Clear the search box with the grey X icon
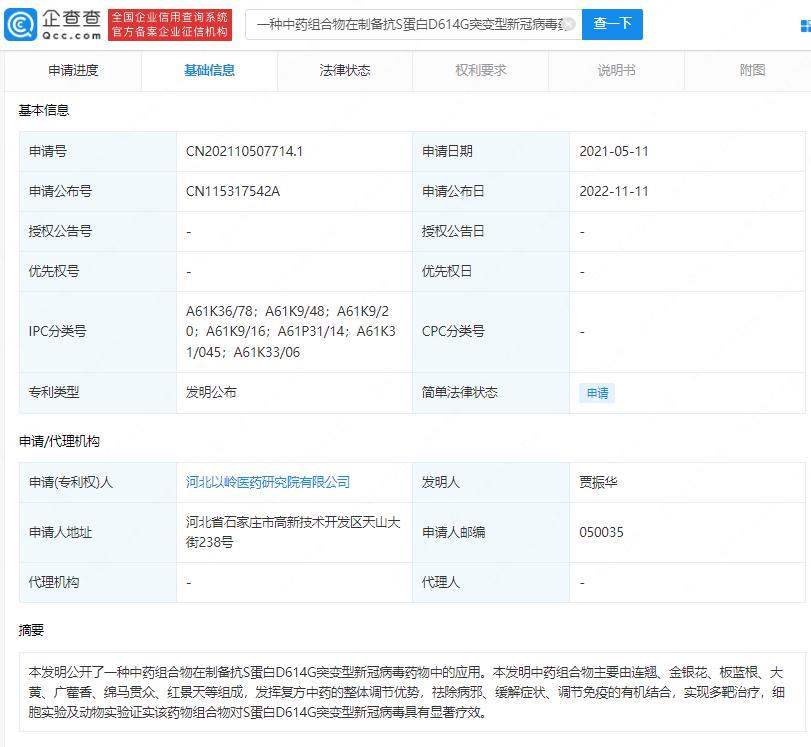 coord(568,24)
